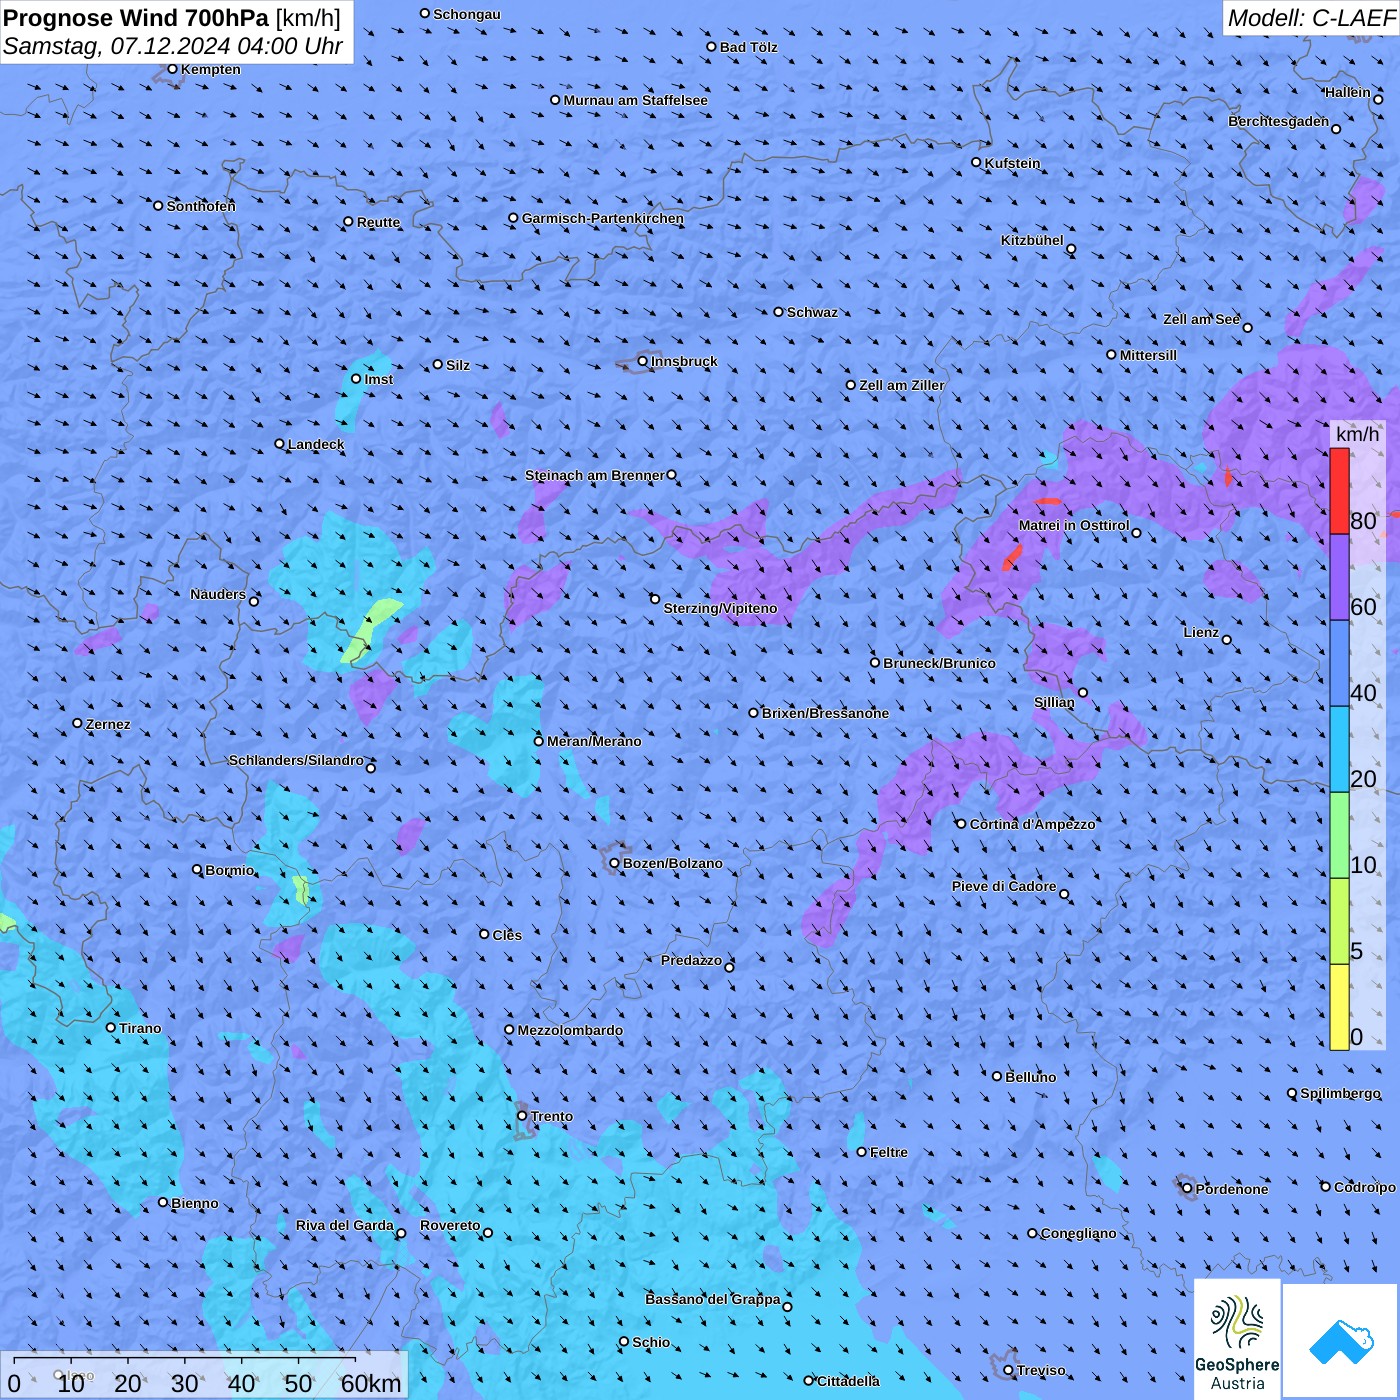Select the Kufstein city label
Viewport: 1400px width, 1400px height.
coord(1012,163)
